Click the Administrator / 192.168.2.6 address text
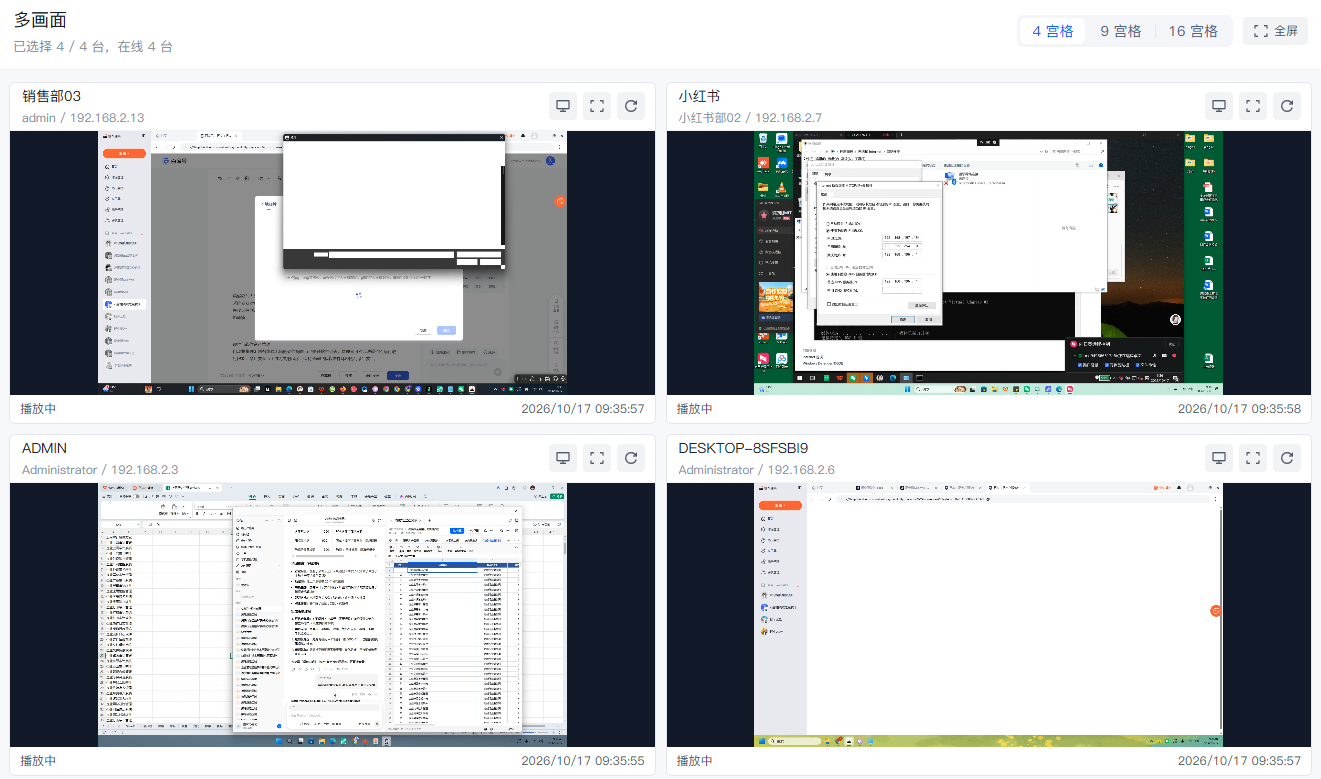This screenshot has height=779, width=1321. point(756,470)
